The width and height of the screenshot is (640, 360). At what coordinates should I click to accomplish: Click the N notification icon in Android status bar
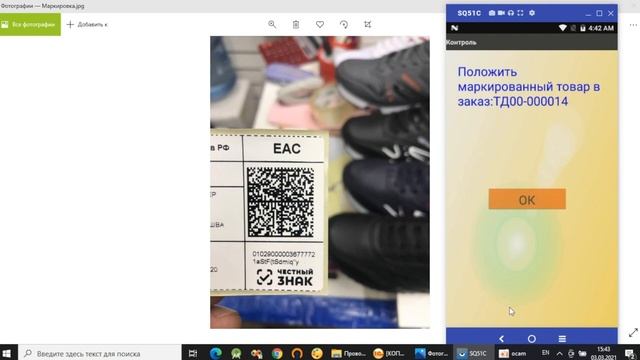(x=454, y=28)
